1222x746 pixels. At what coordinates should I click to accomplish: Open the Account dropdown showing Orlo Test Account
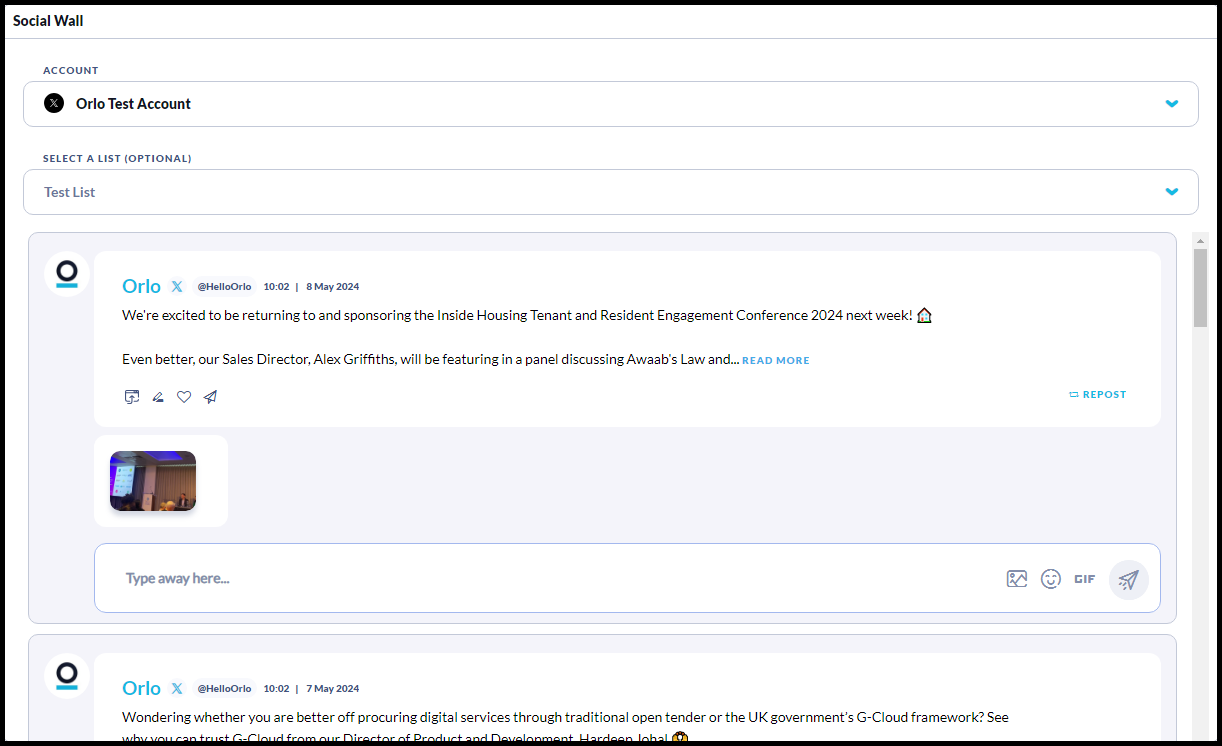coord(611,104)
